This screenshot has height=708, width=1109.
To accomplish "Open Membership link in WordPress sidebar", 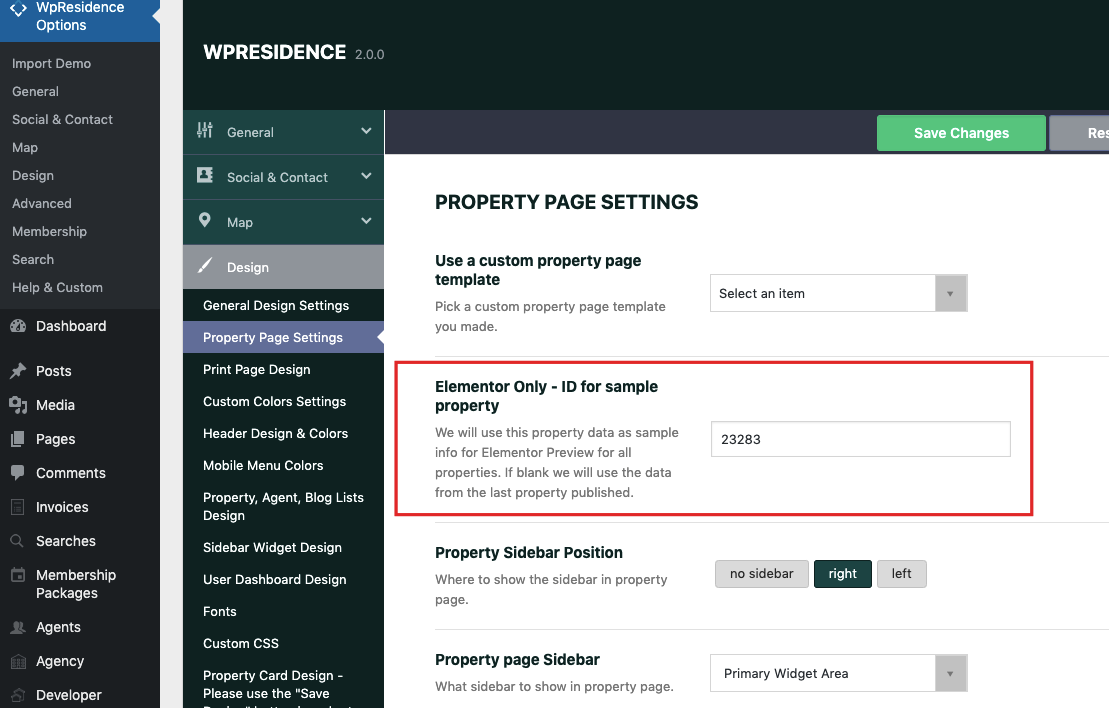I will 50,231.
